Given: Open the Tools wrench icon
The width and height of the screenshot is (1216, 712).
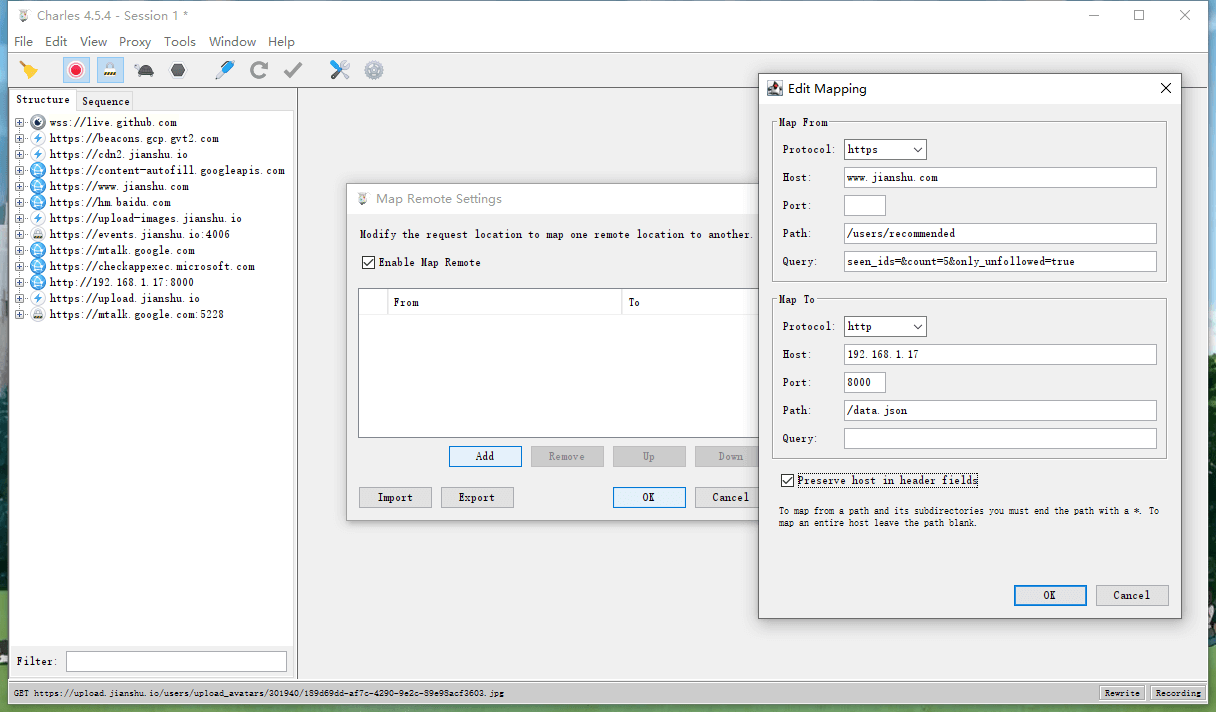Looking at the screenshot, I should pos(340,70).
